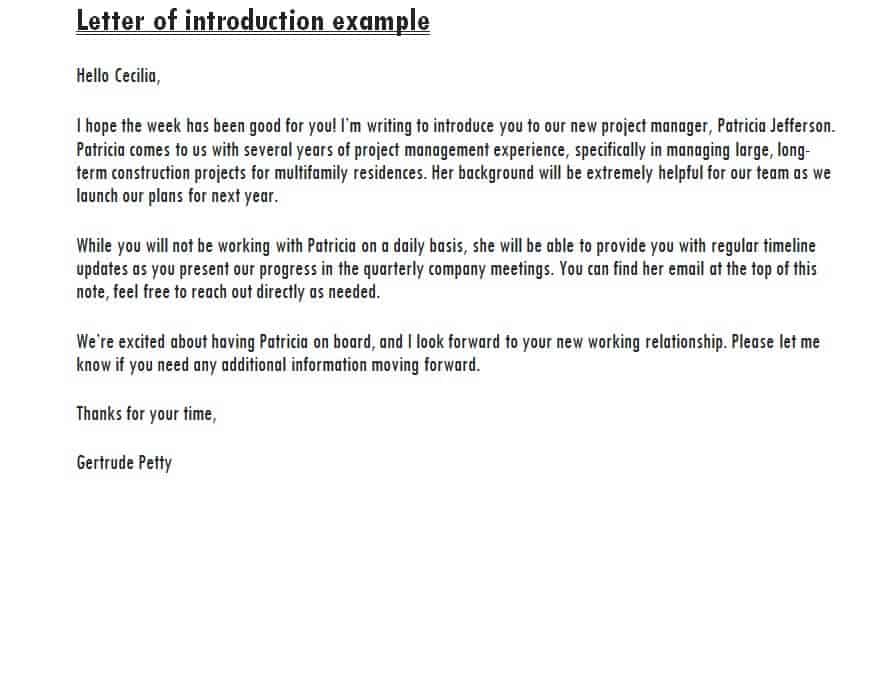Image resolution: width=882 pixels, height=697 pixels.
Task: Click the line 'launch our plans for next year.'
Action: (x=177, y=196)
